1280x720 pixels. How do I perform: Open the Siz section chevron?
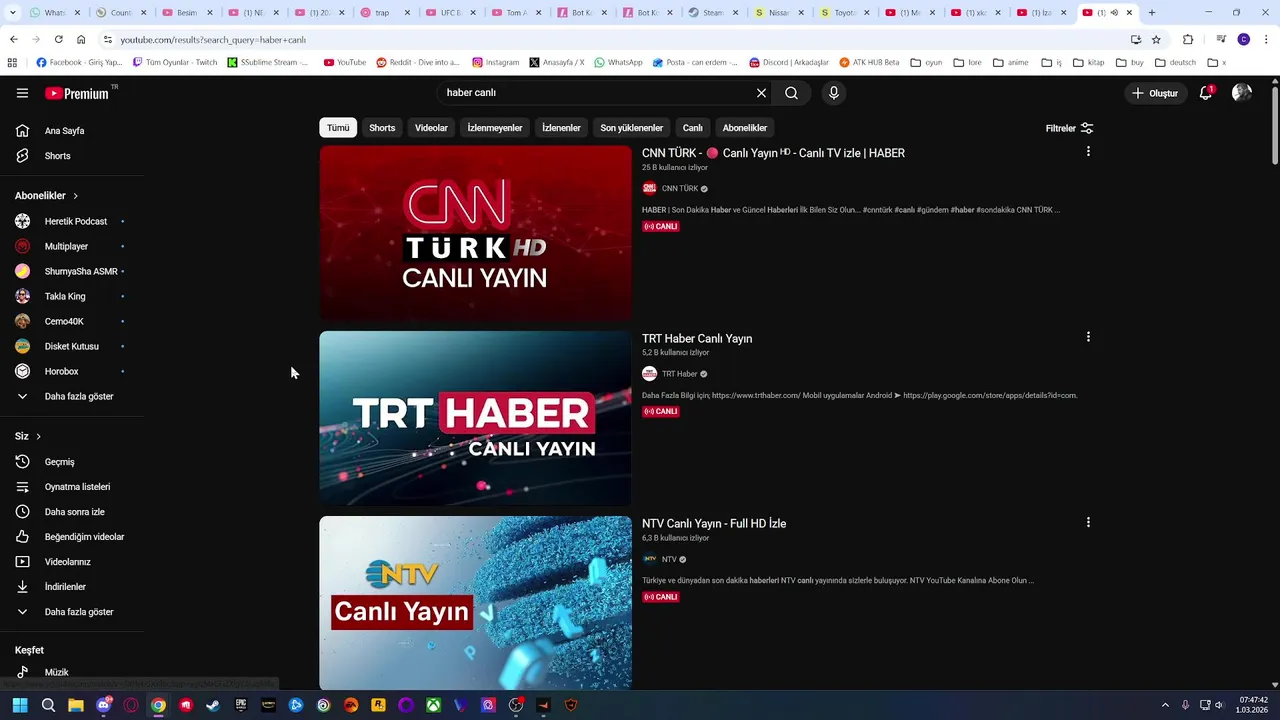[x=38, y=436]
